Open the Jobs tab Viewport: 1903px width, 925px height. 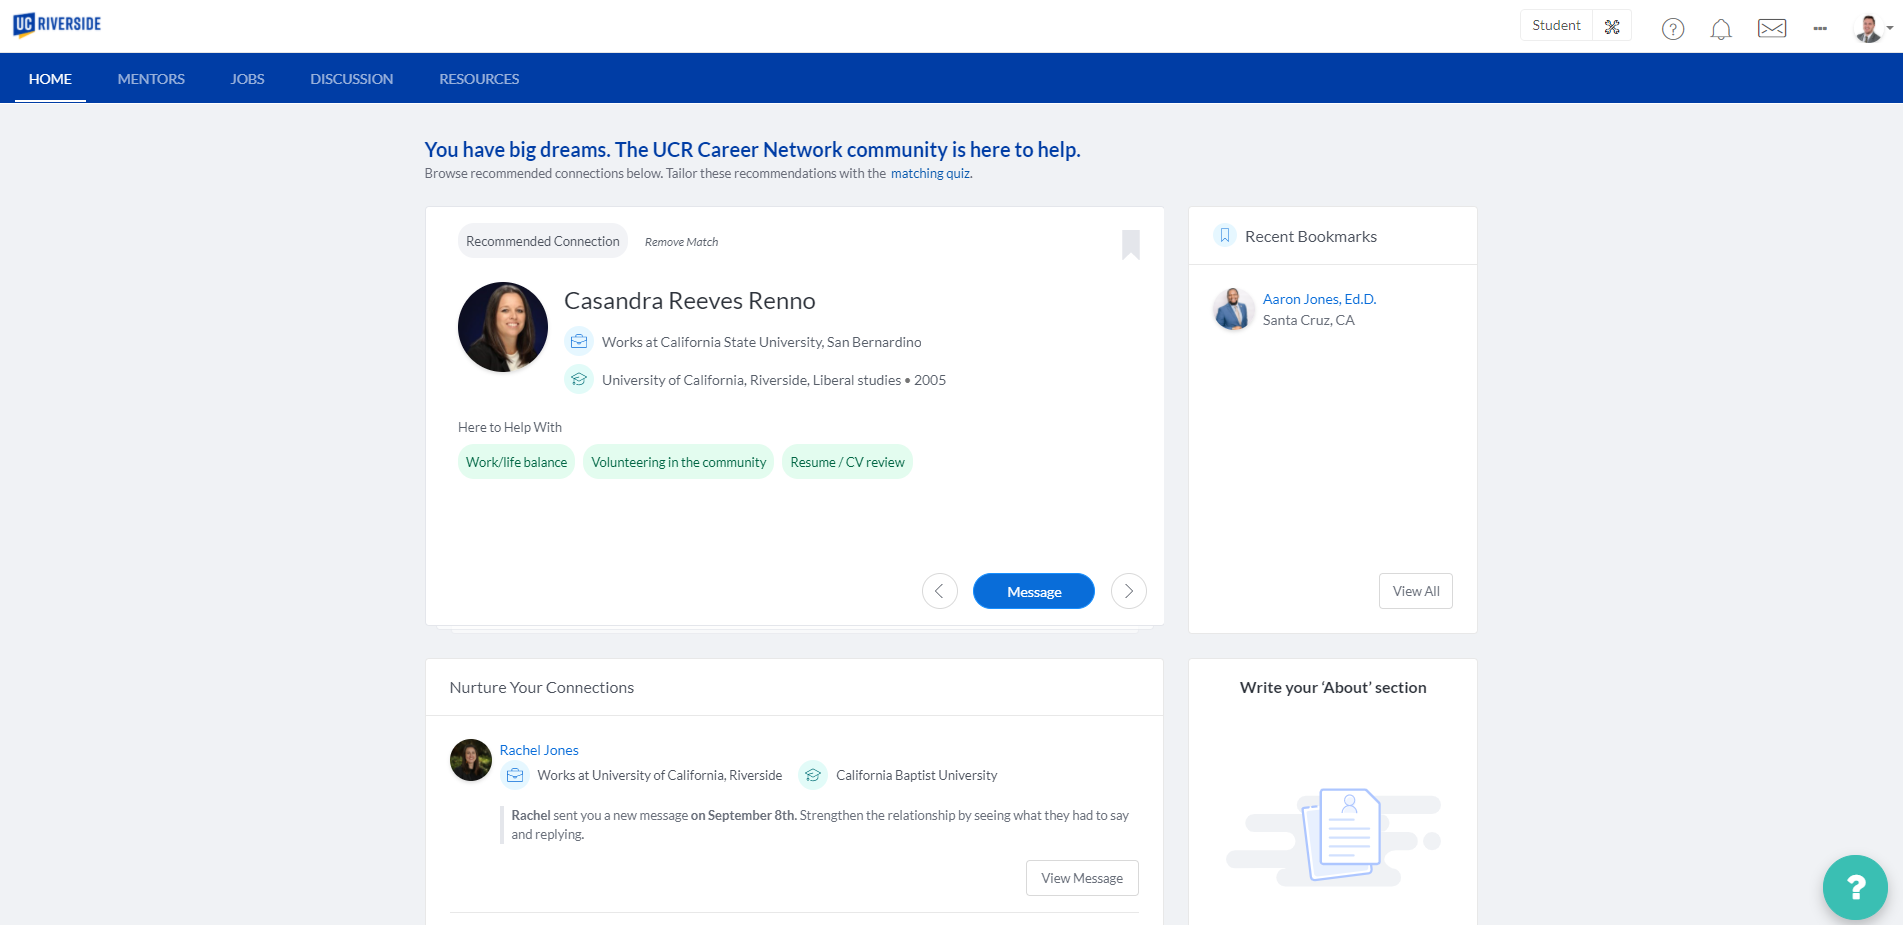coord(247,79)
